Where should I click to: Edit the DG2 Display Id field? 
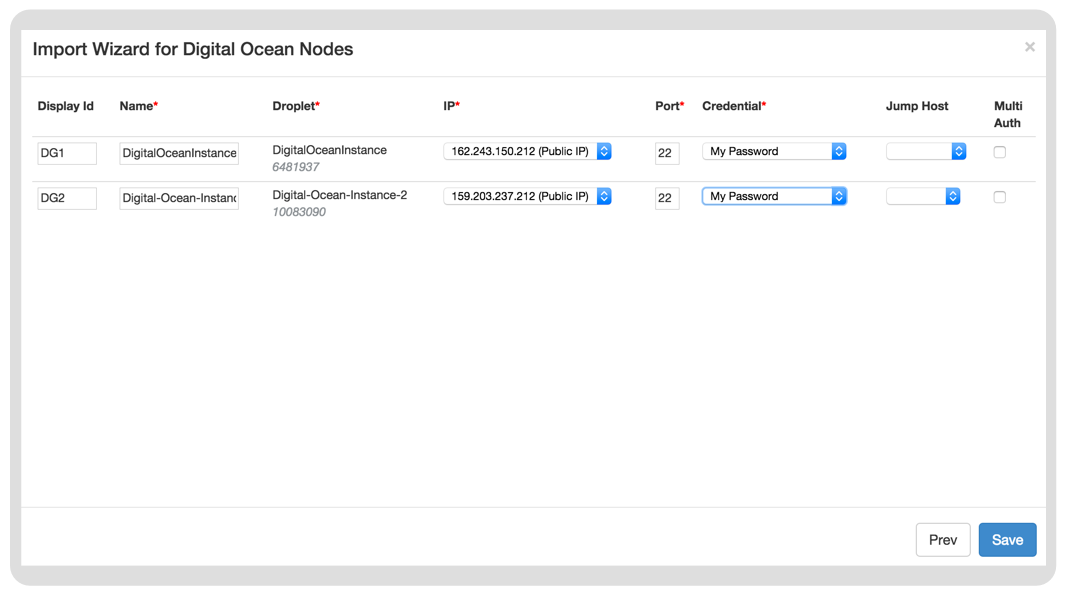(x=67, y=198)
